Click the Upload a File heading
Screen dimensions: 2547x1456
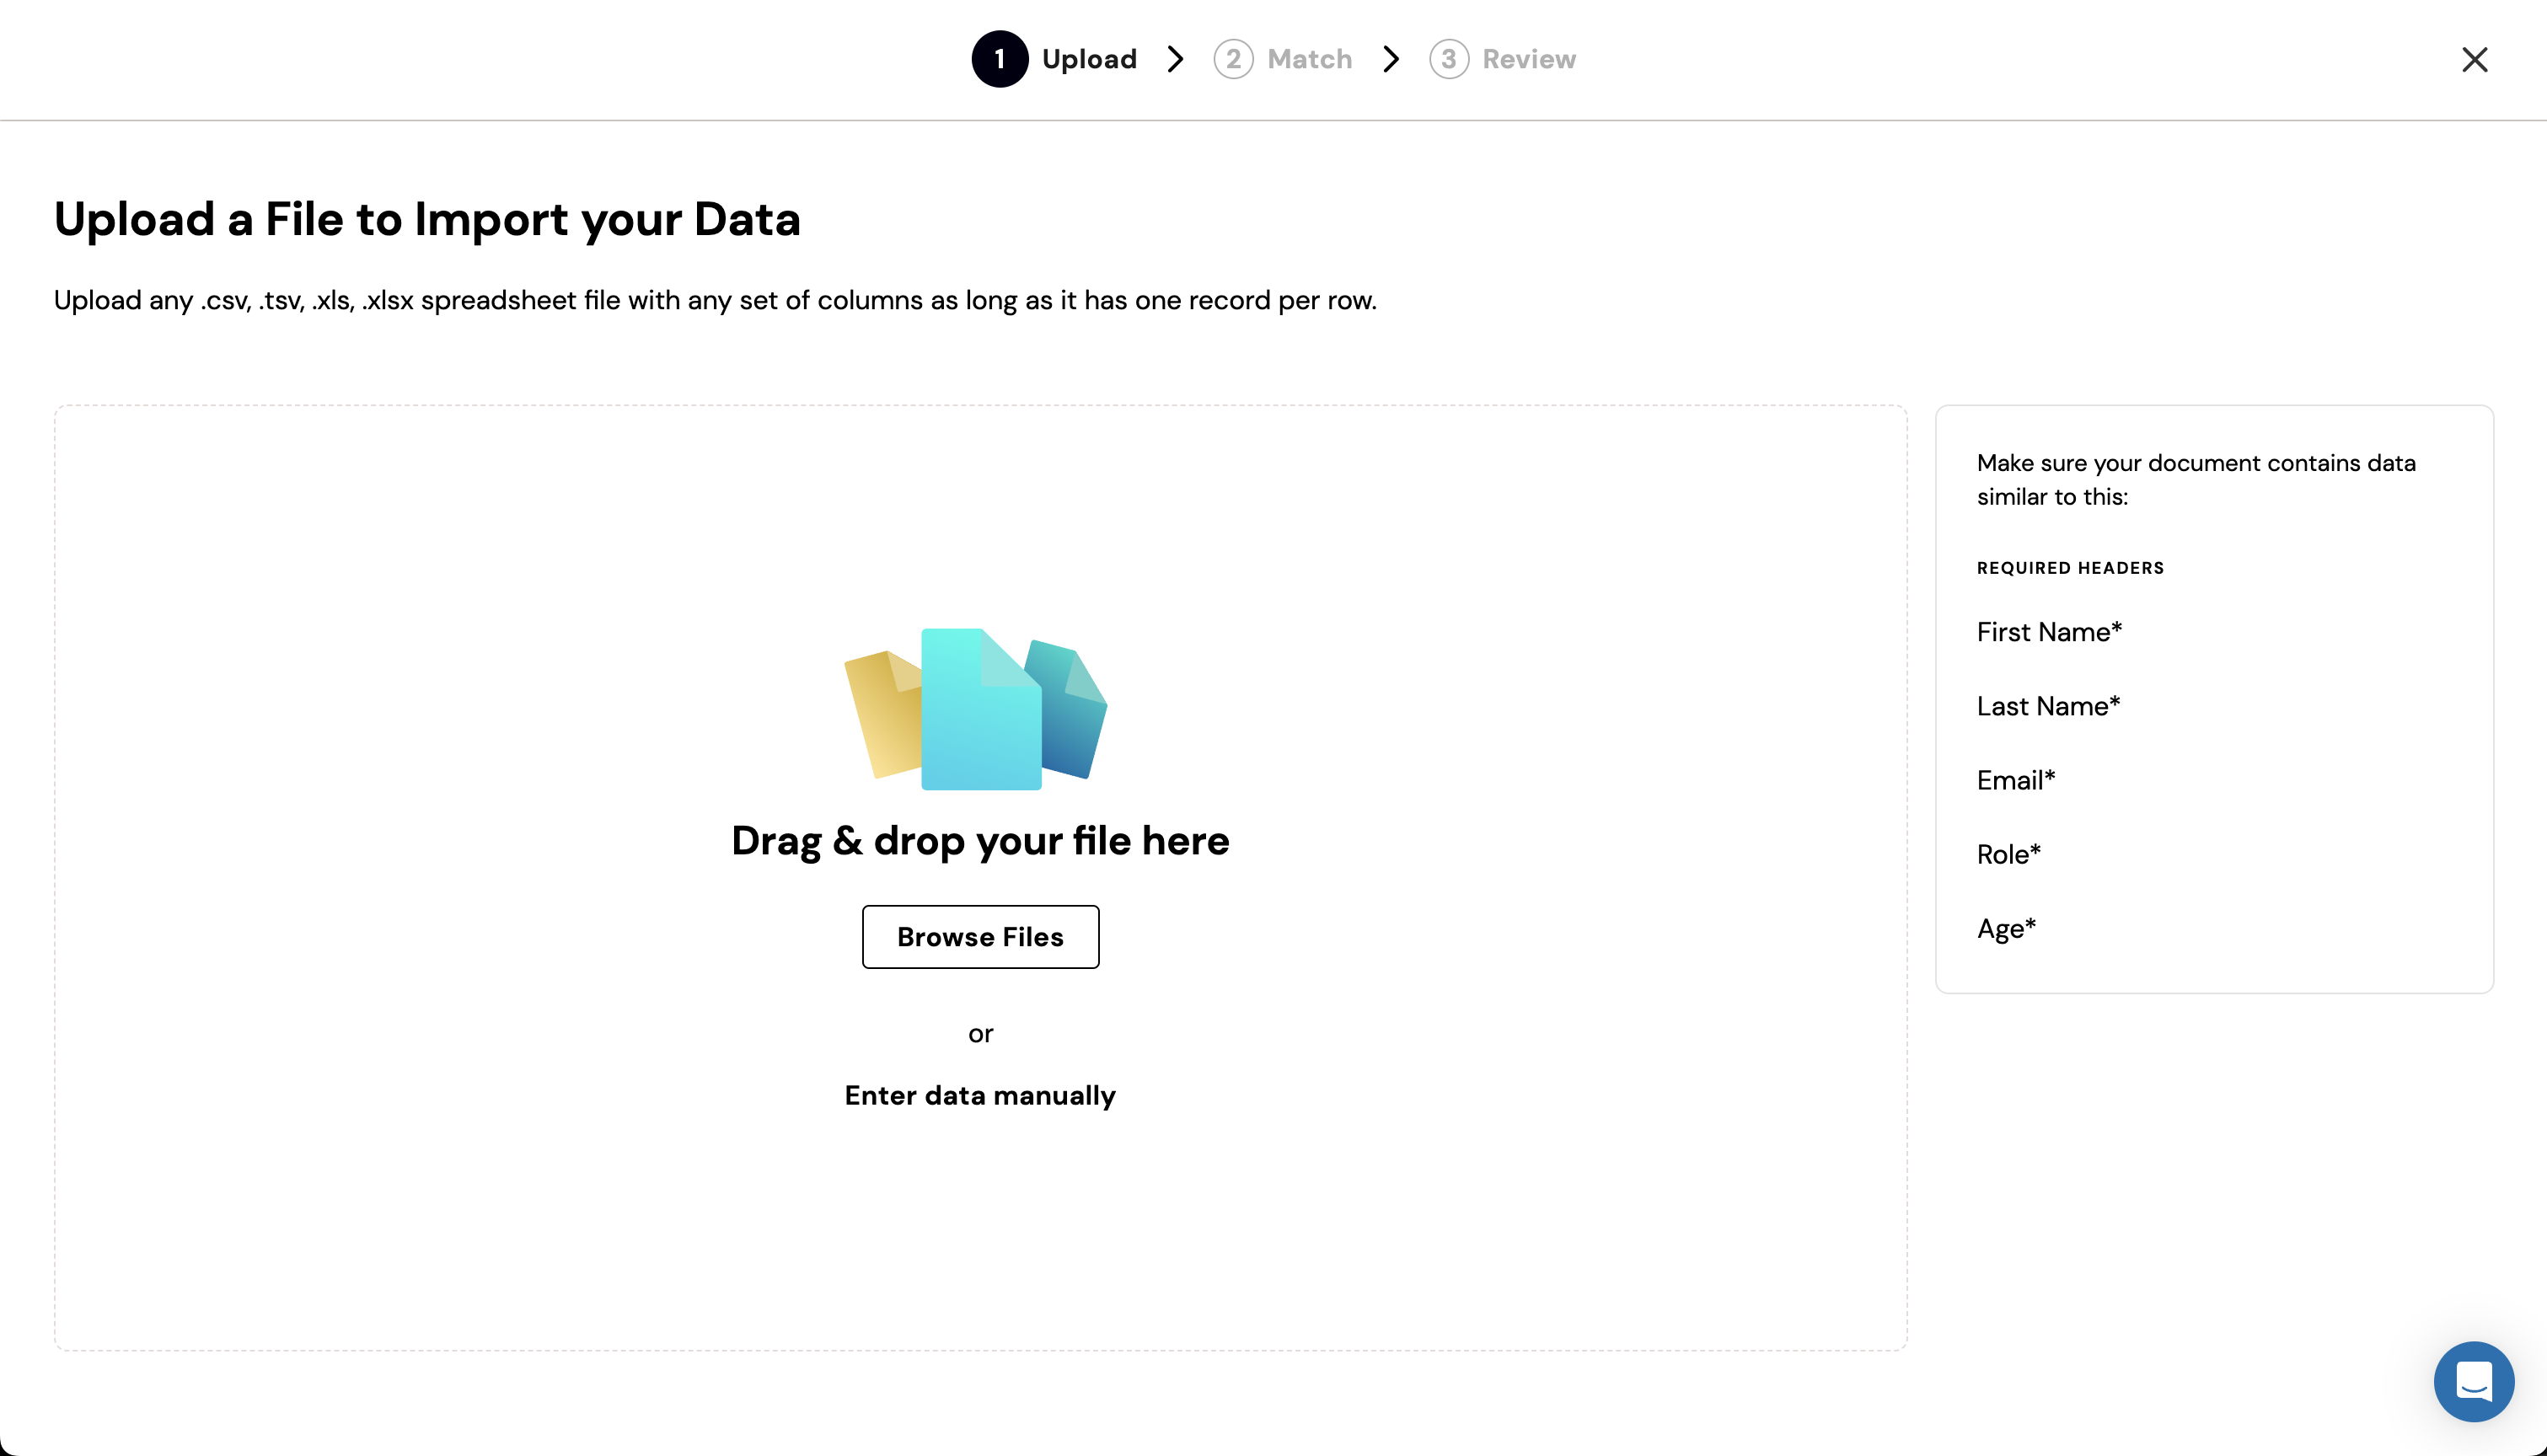427,219
